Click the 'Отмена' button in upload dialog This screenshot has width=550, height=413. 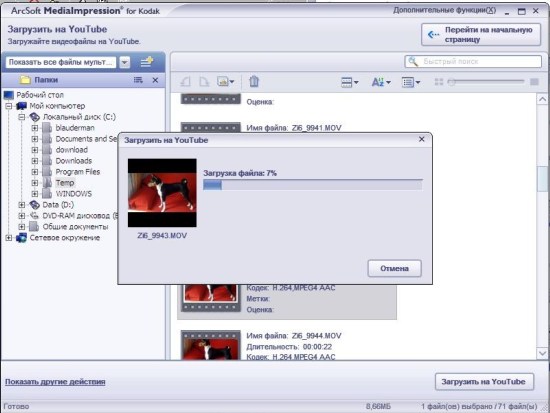394,268
